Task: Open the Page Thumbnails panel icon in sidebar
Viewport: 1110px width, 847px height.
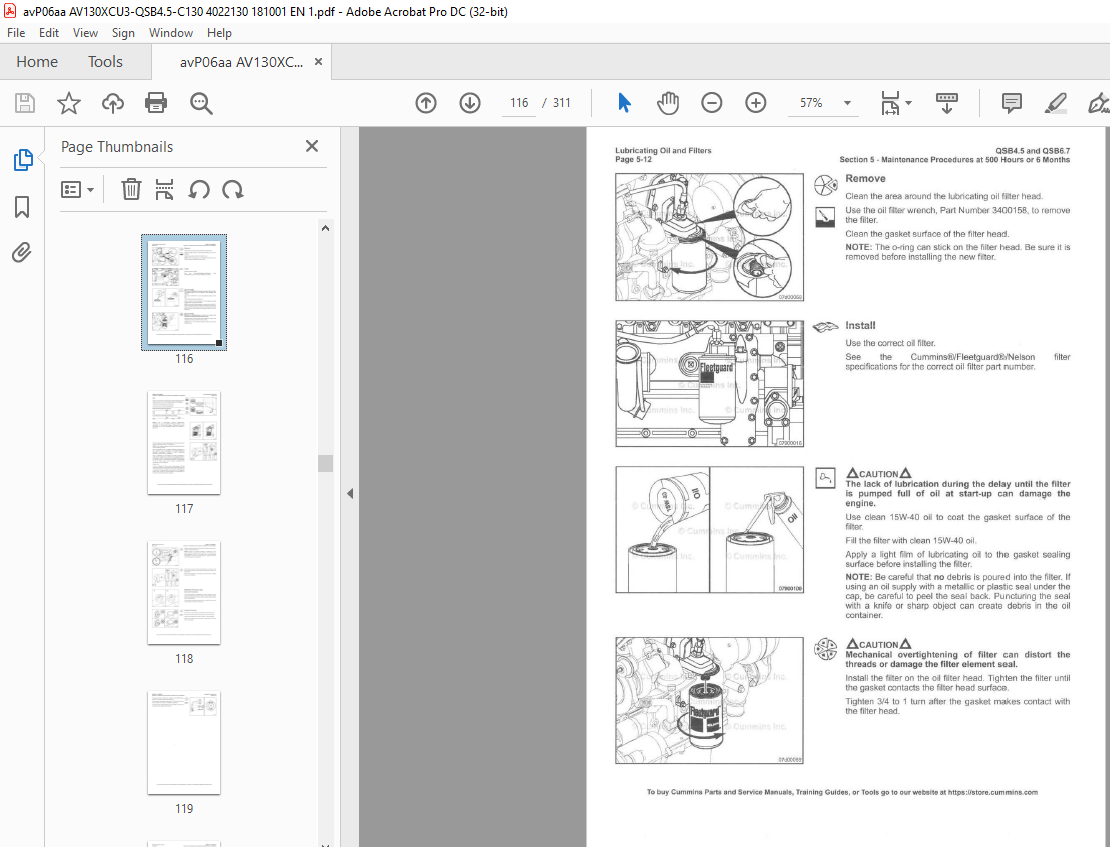Action: 23,160
